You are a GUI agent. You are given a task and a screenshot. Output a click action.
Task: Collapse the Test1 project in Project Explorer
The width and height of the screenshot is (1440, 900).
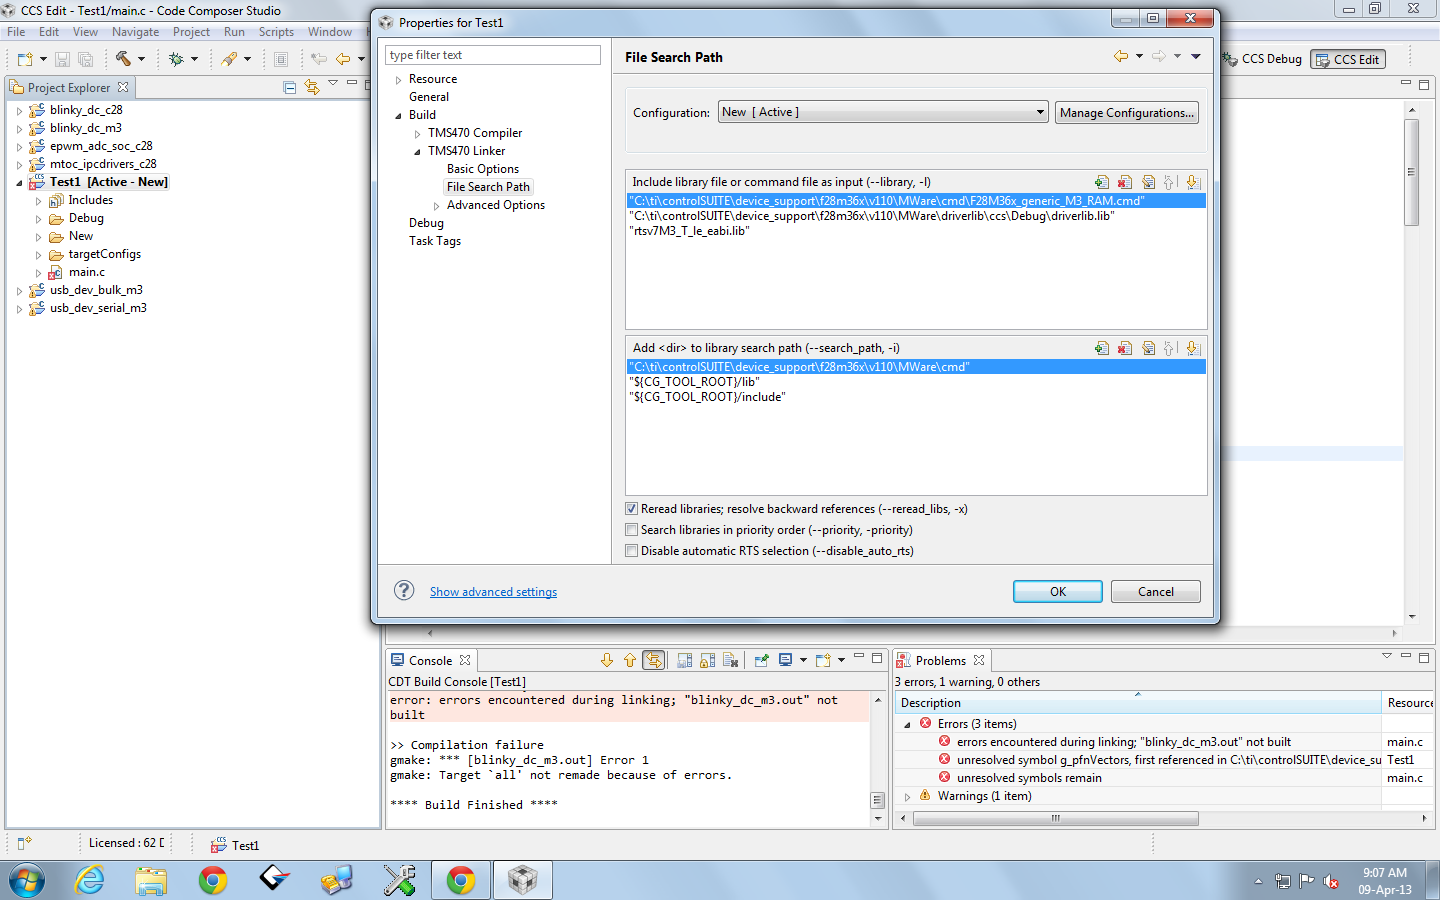tap(19, 183)
